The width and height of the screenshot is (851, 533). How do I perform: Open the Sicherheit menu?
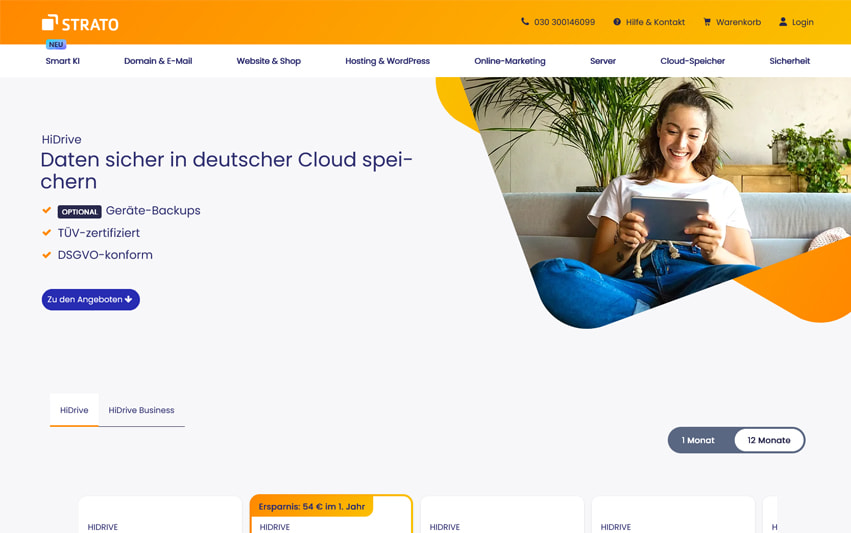point(790,61)
